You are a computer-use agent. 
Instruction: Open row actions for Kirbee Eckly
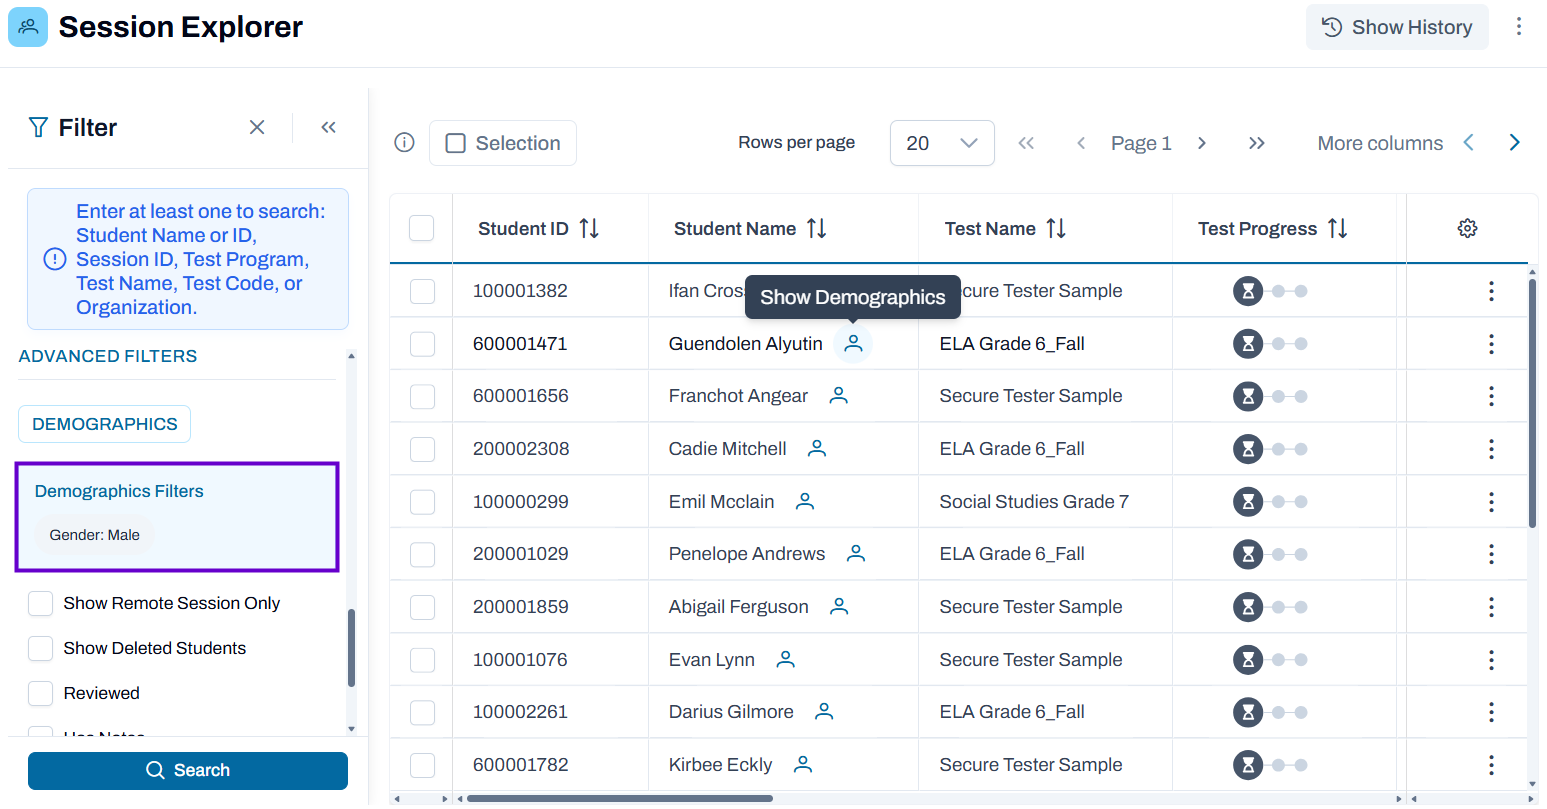[x=1491, y=765]
